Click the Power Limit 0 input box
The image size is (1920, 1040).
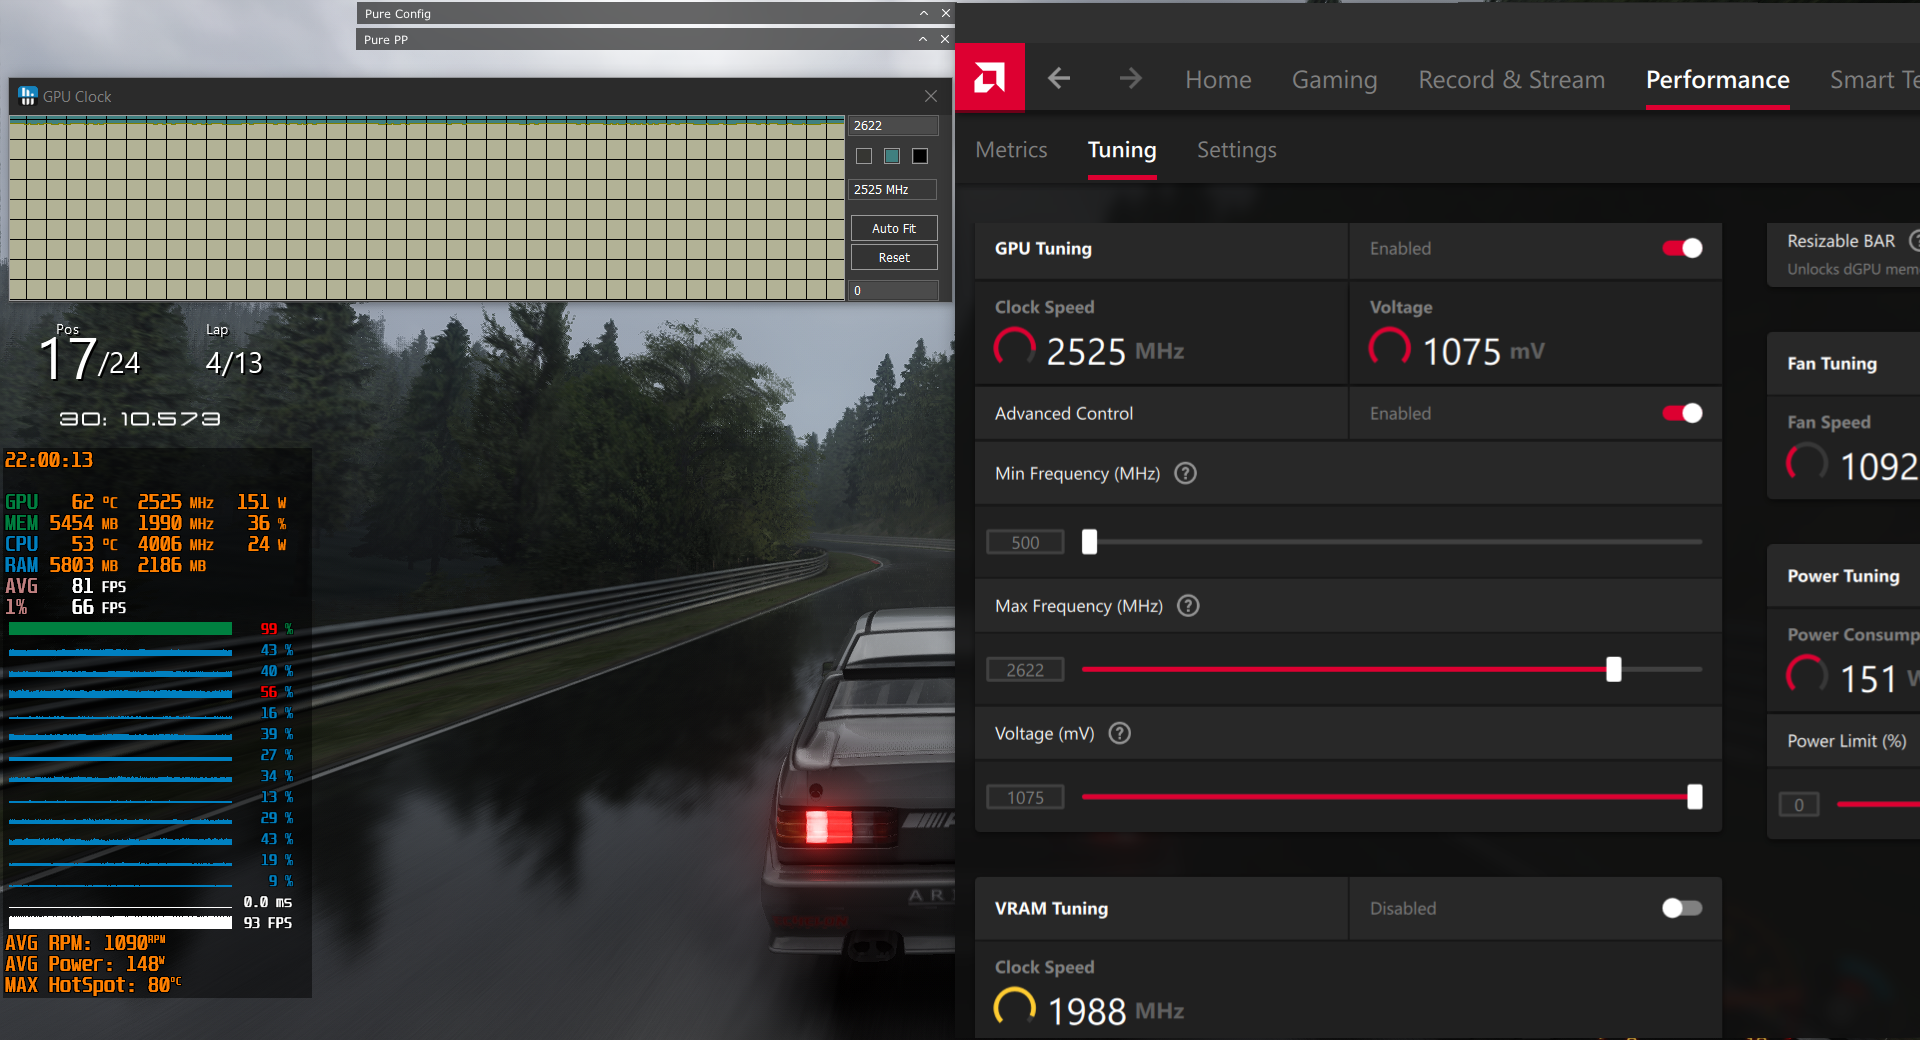click(1798, 804)
